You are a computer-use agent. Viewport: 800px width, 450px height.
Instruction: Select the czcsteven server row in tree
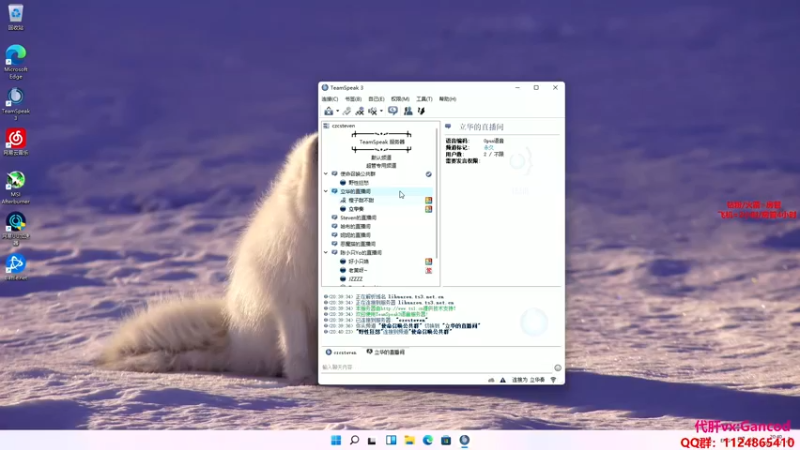(378, 126)
